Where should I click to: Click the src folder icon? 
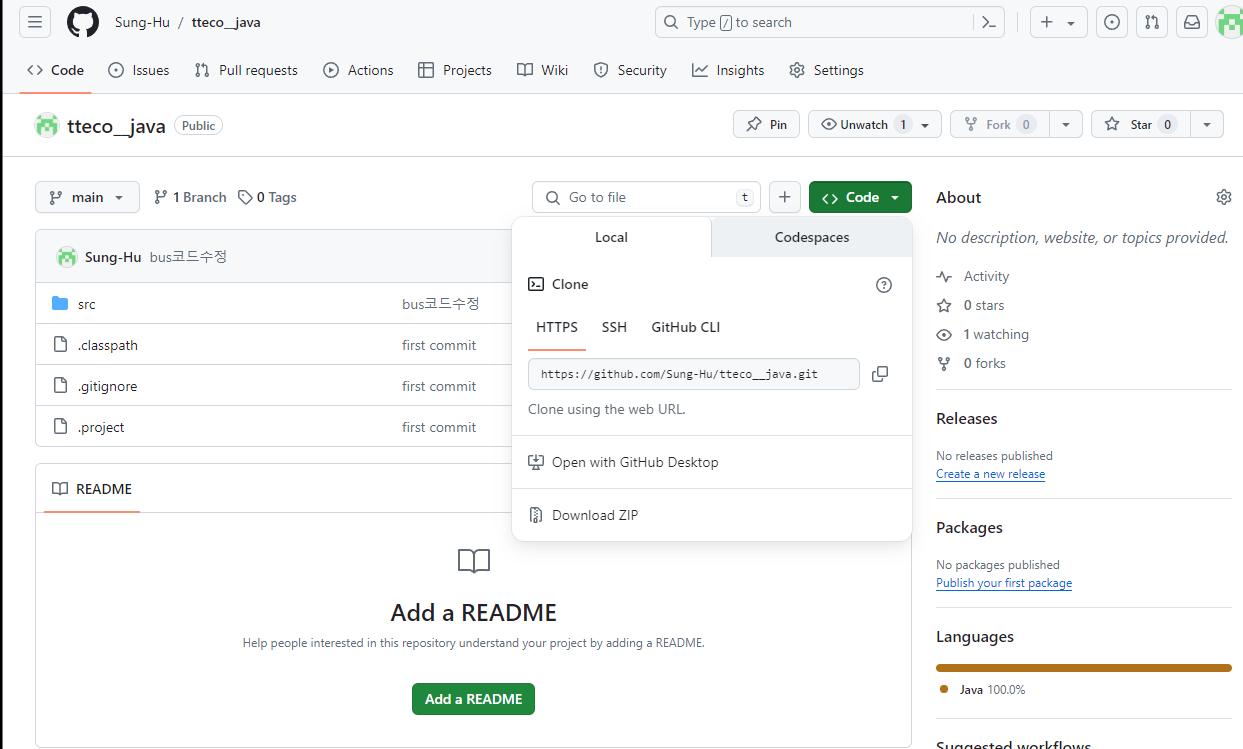(60, 303)
